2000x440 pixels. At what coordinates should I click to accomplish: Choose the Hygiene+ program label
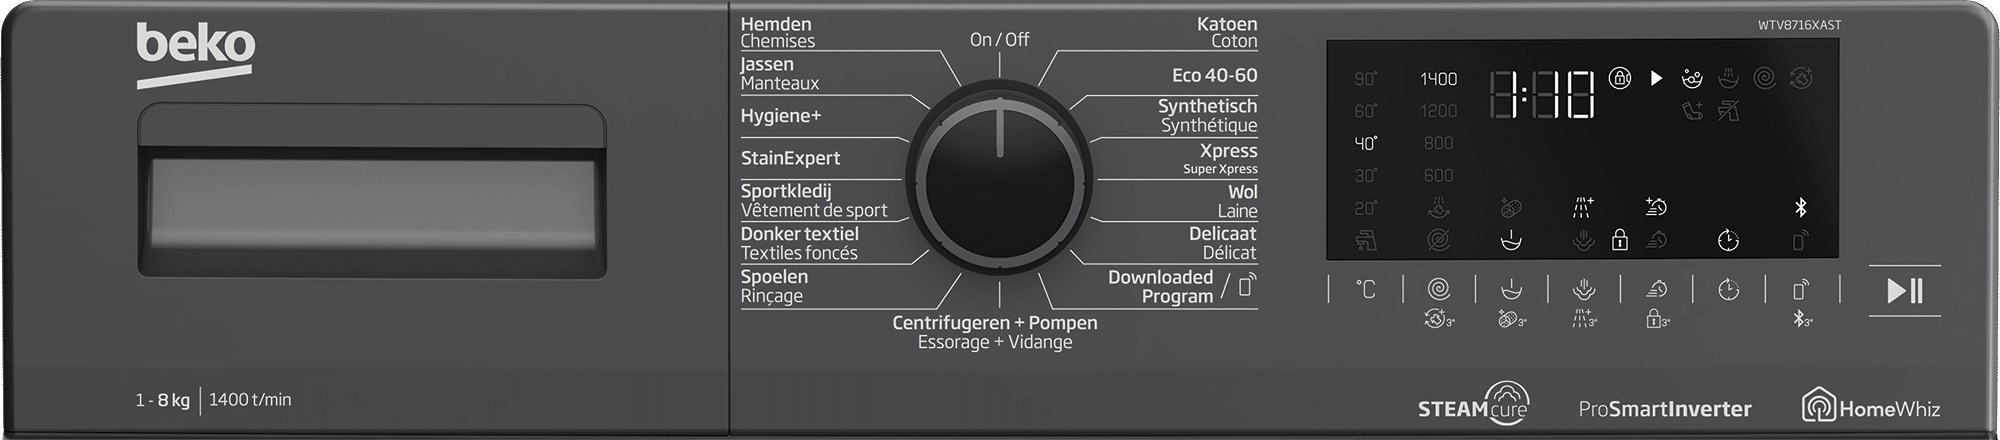point(780,116)
